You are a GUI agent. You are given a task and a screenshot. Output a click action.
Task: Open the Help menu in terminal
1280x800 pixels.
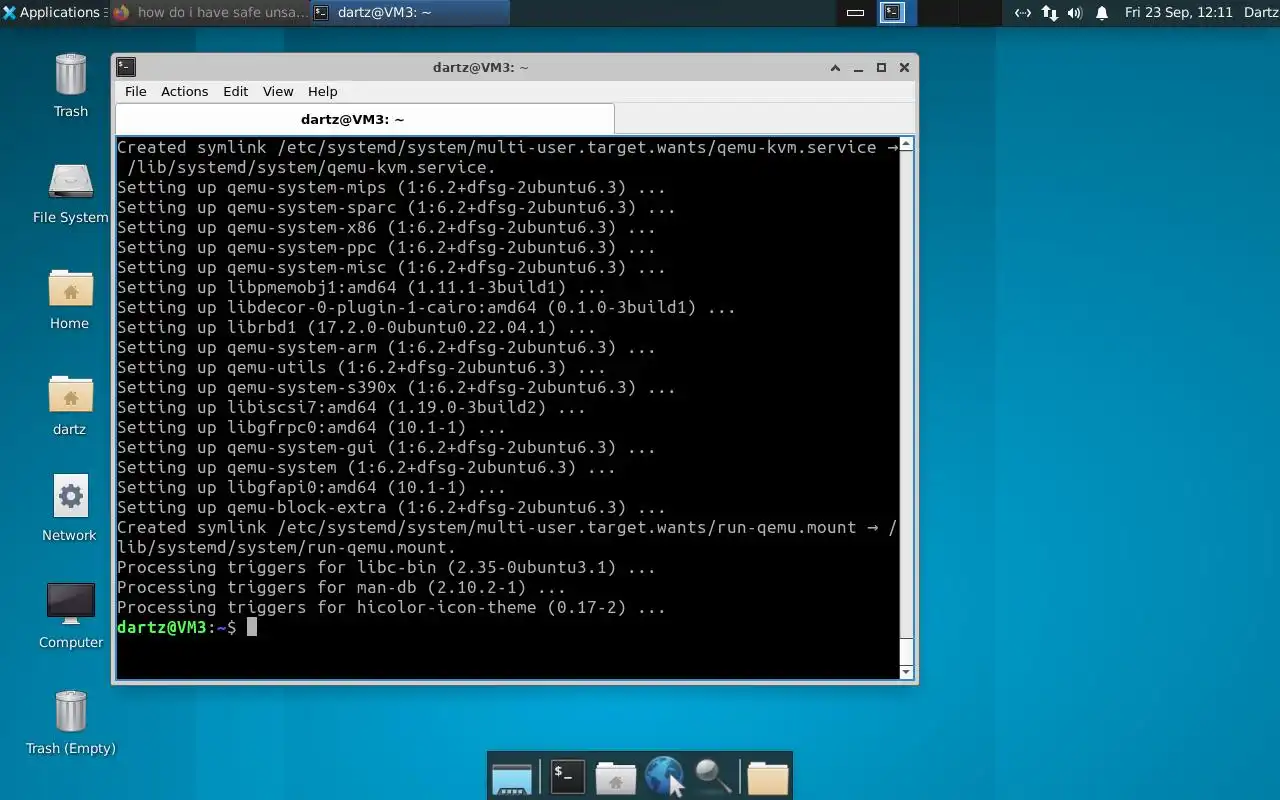(x=322, y=91)
